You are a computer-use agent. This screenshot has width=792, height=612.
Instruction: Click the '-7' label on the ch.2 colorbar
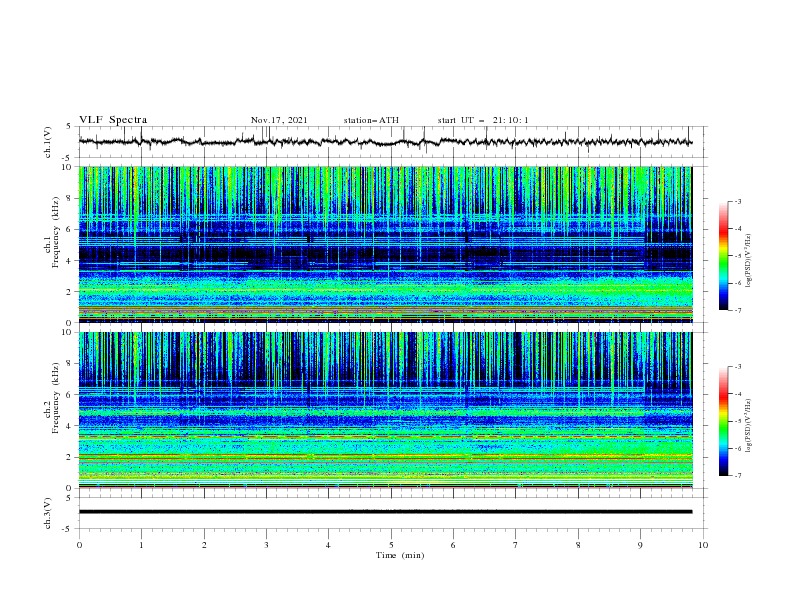[x=737, y=476]
